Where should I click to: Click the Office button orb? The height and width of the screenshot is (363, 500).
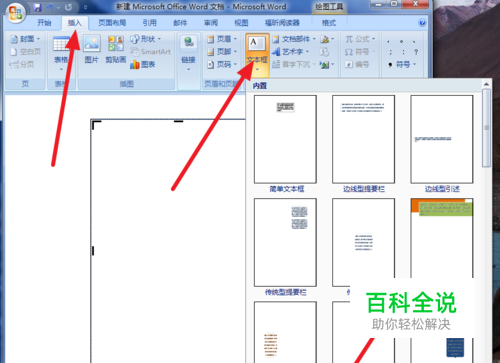click(x=15, y=13)
